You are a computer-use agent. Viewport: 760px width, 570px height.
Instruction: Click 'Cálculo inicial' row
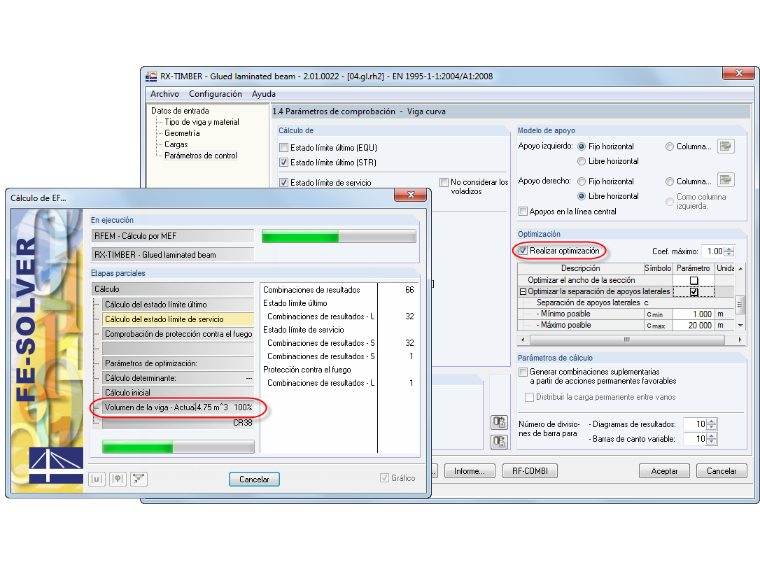pyautogui.click(x=178, y=393)
